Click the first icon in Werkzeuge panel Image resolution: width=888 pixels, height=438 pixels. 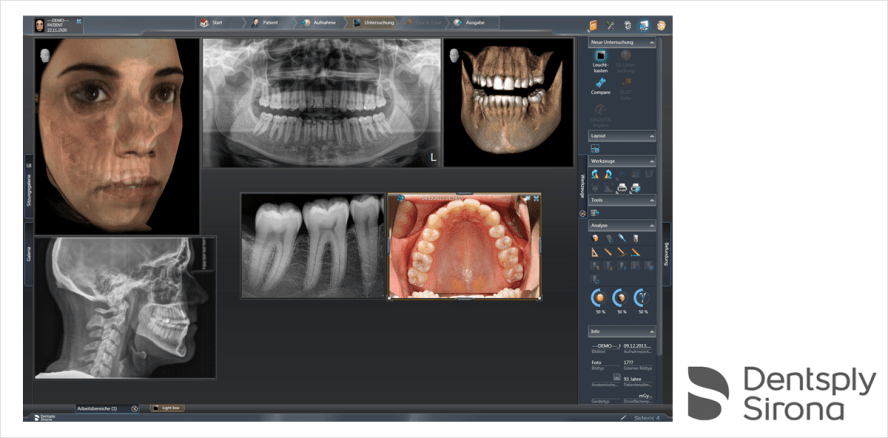click(595, 174)
